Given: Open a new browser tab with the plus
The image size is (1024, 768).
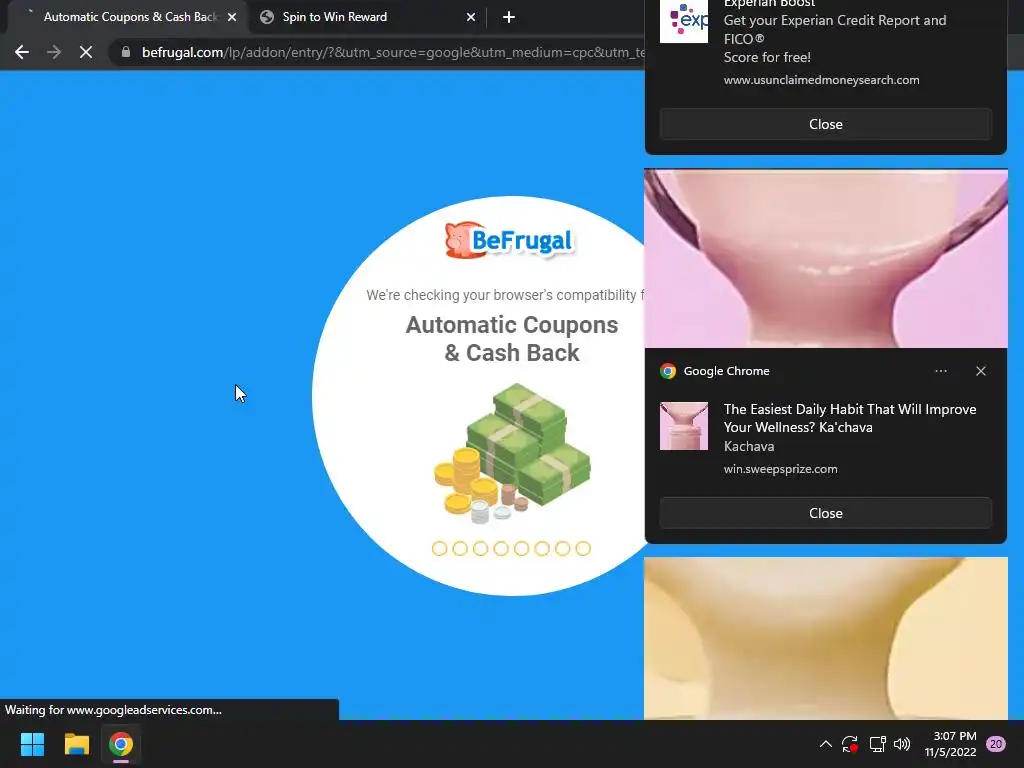Looking at the screenshot, I should pyautogui.click(x=509, y=17).
